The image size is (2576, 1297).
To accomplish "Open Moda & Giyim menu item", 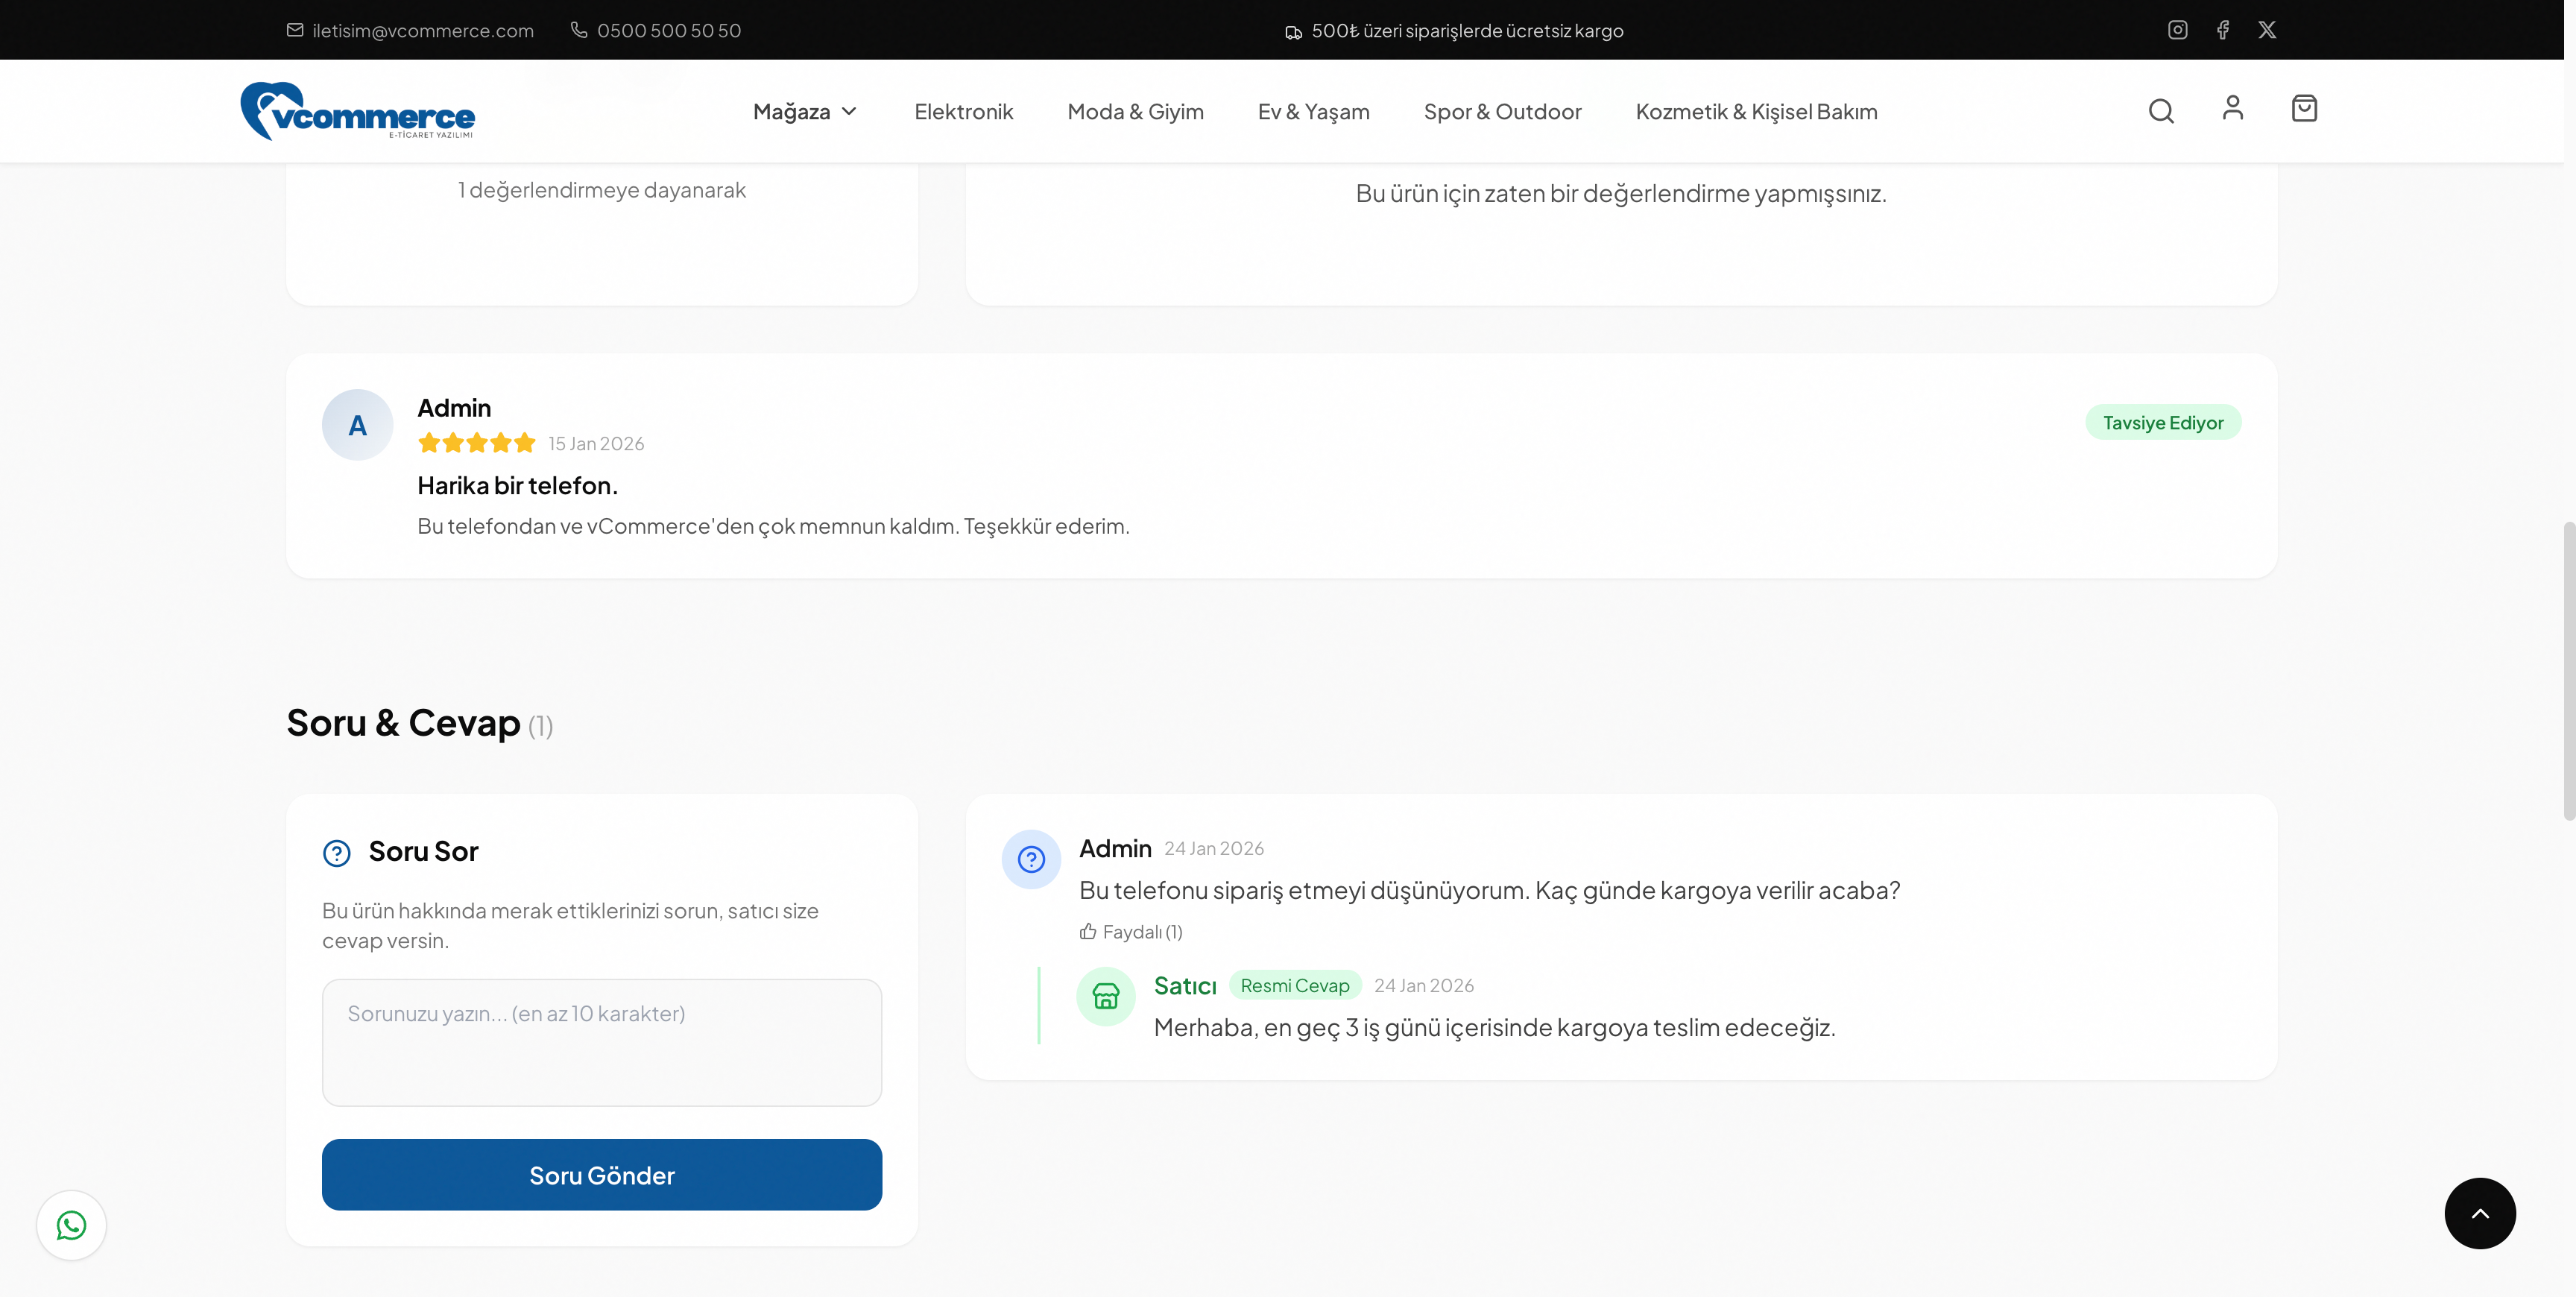I will 1135,111.
